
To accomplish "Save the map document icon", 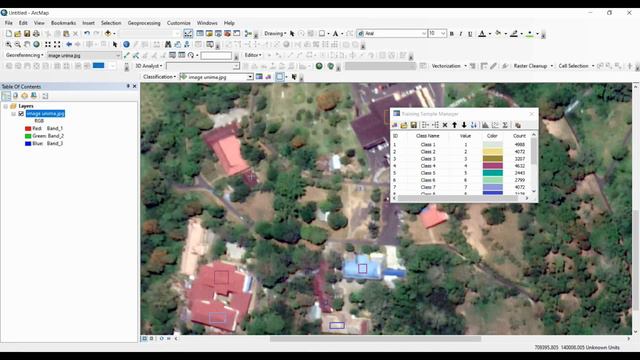I will pyautogui.click(x=27, y=33).
